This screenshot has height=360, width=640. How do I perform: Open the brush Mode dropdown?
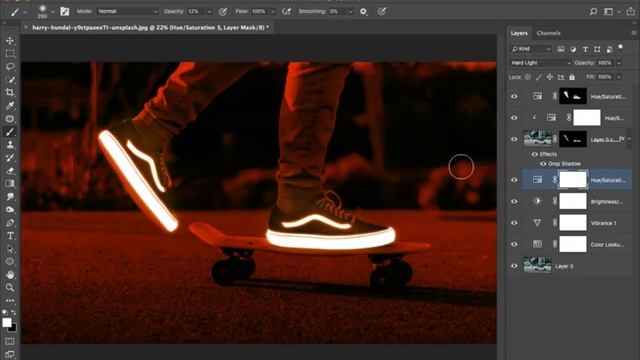coord(127,11)
